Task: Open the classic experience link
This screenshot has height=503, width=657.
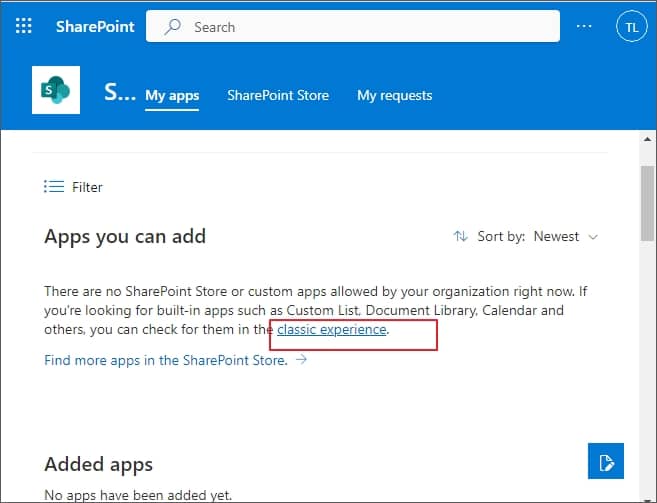Action: 331,329
